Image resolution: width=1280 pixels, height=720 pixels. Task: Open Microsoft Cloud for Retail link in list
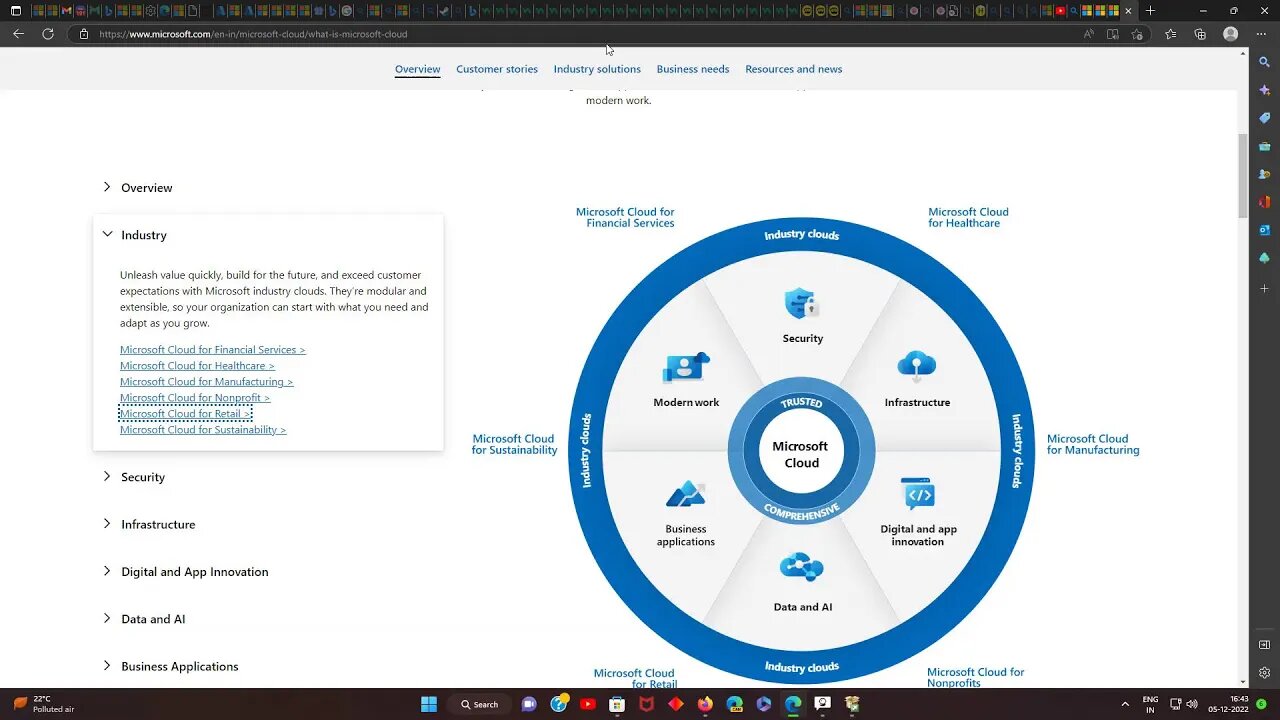[x=185, y=414]
